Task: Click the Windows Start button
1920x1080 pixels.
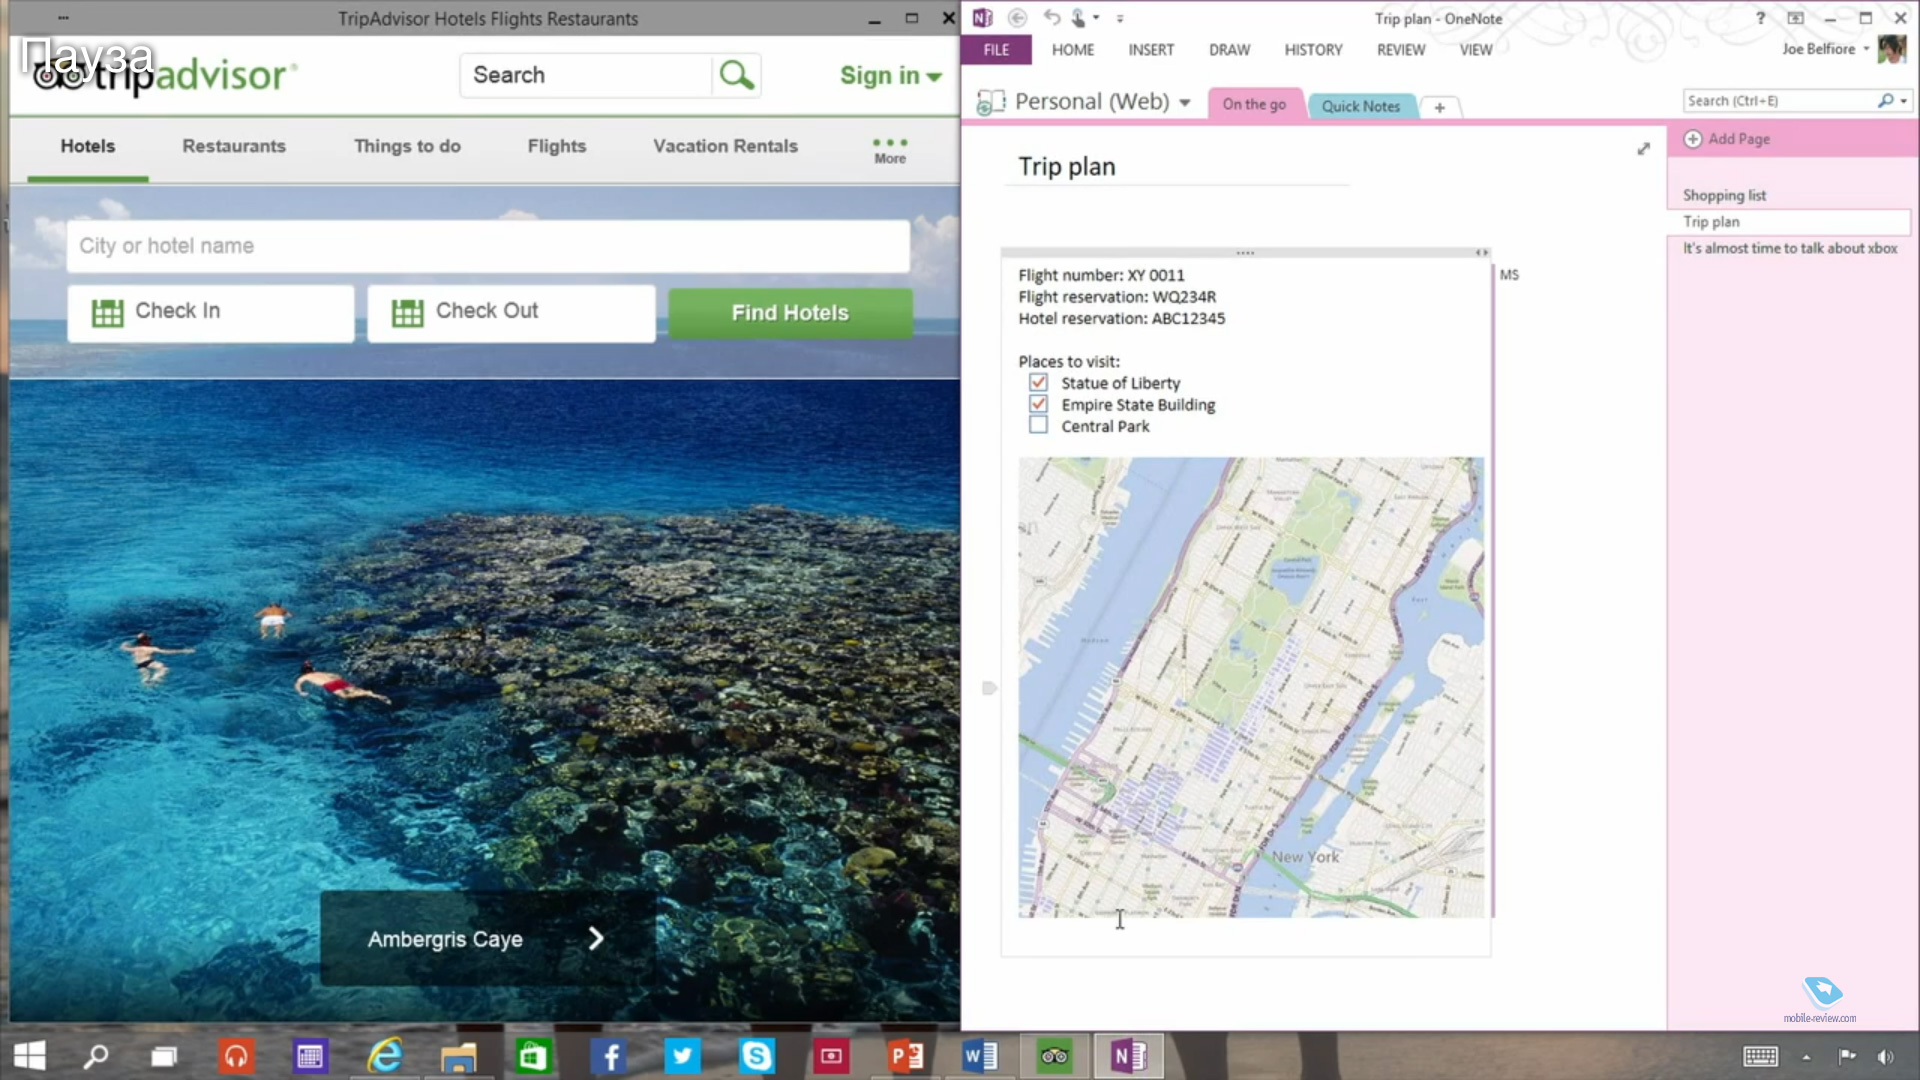Action: click(30, 1056)
